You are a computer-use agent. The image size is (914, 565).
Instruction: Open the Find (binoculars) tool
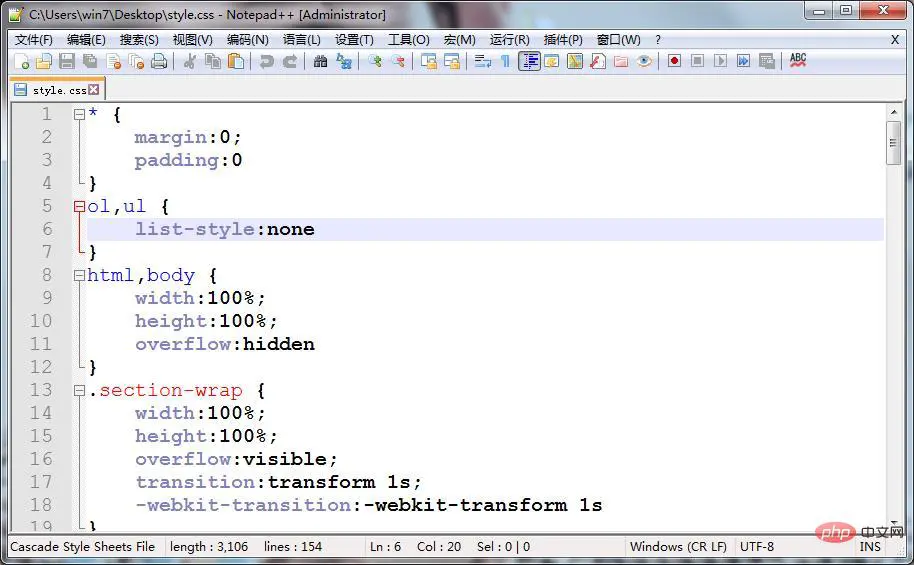[320, 62]
